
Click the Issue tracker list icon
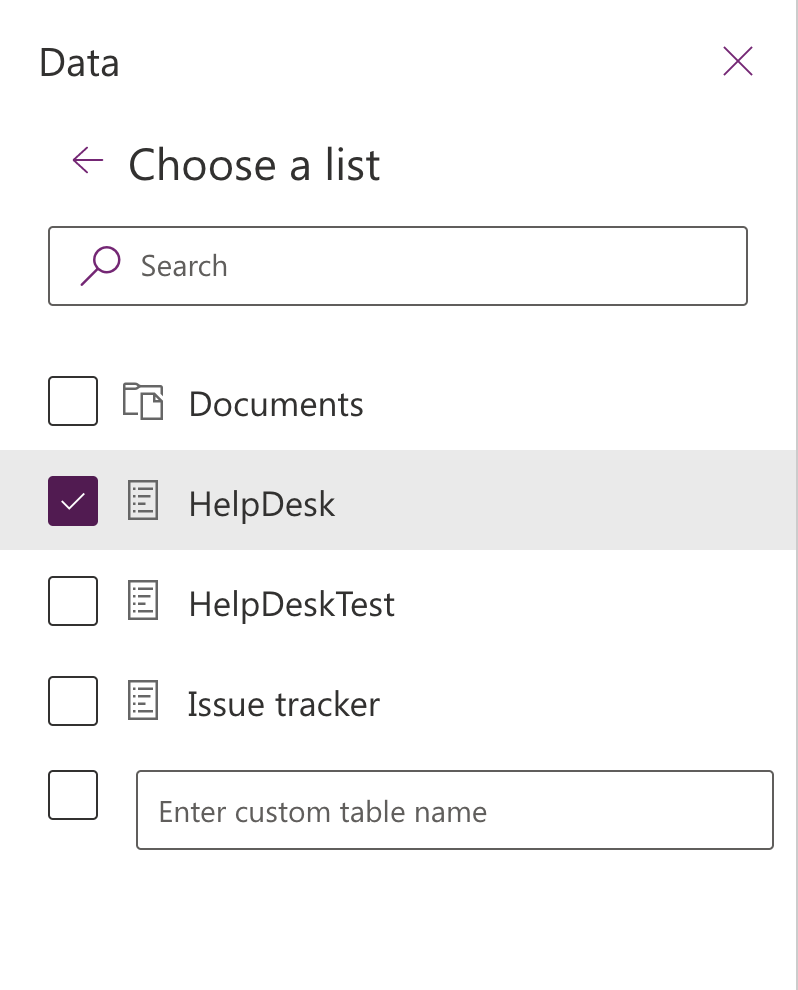point(143,700)
